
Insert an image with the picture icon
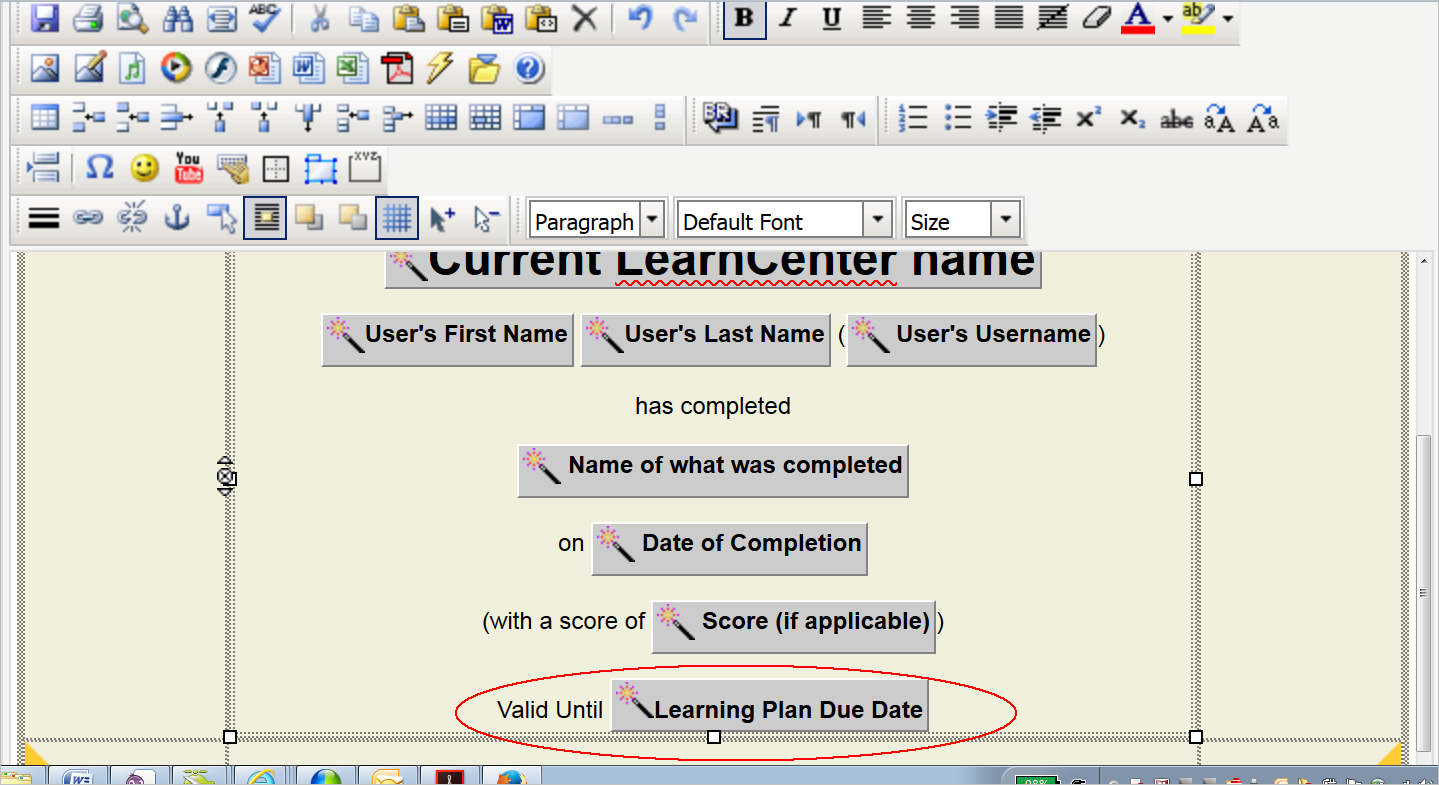point(45,68)
